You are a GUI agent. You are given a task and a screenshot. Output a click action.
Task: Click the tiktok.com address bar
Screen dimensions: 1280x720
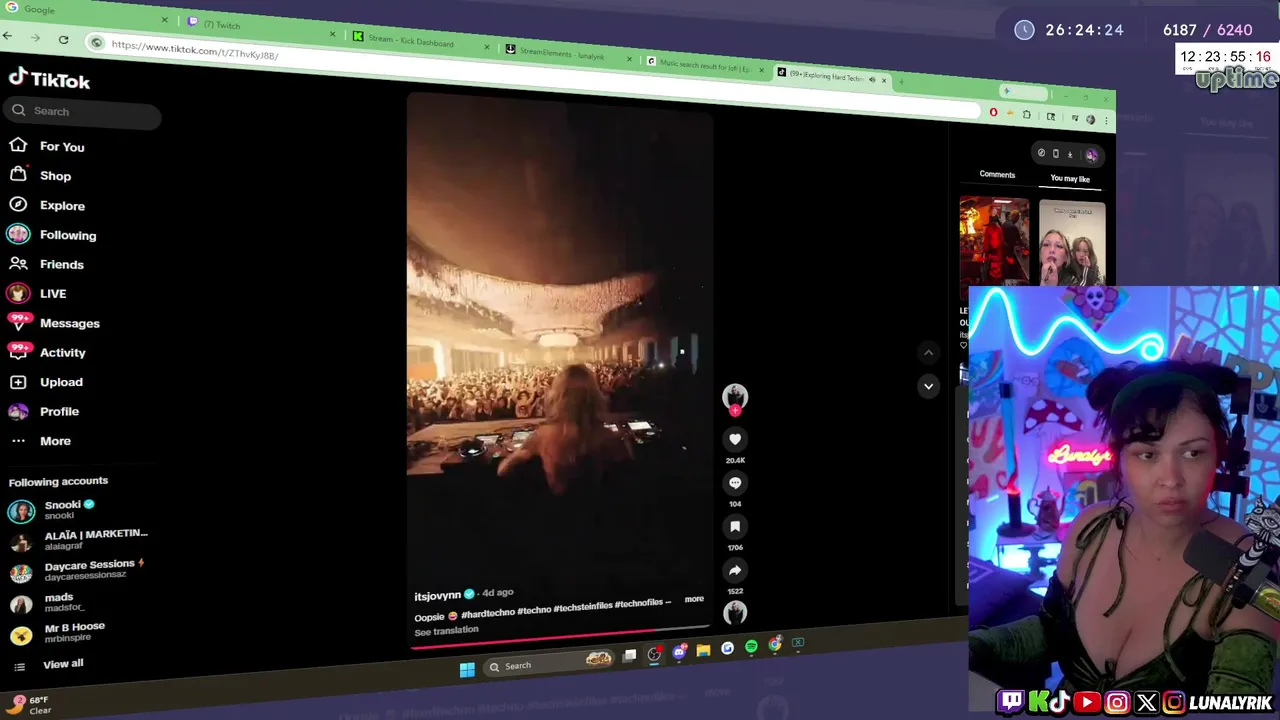coord(530,77)
